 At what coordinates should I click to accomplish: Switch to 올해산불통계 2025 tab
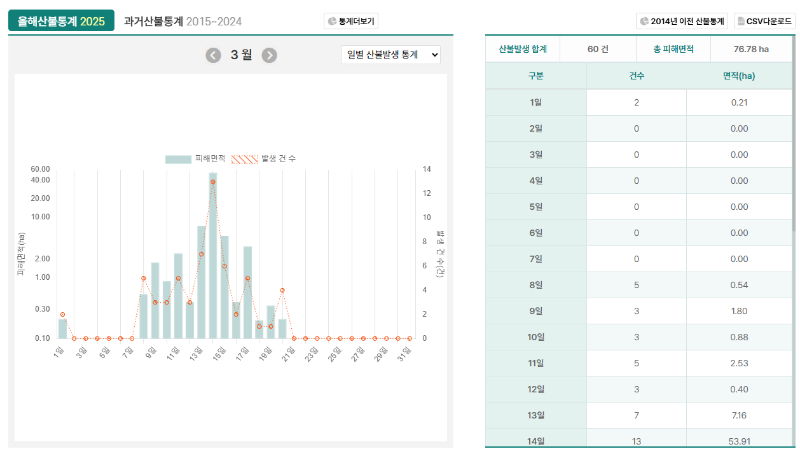click(x=61, y=21)
